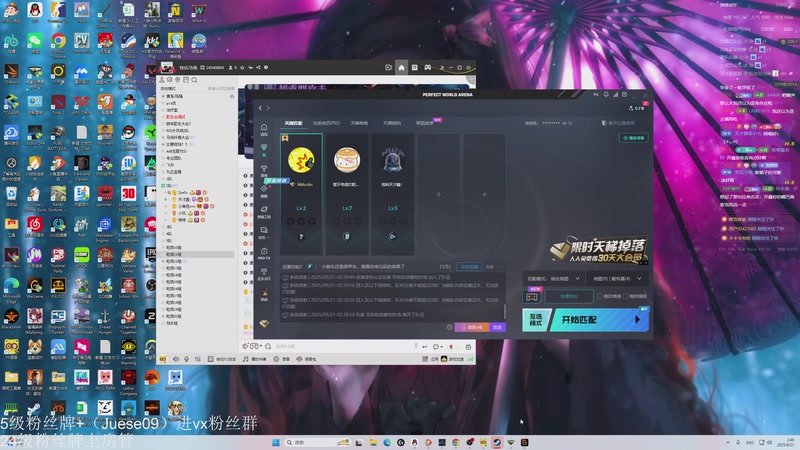
Task: Click the NEW gamepad icon button above 互选模式
Action: (532, 296)
